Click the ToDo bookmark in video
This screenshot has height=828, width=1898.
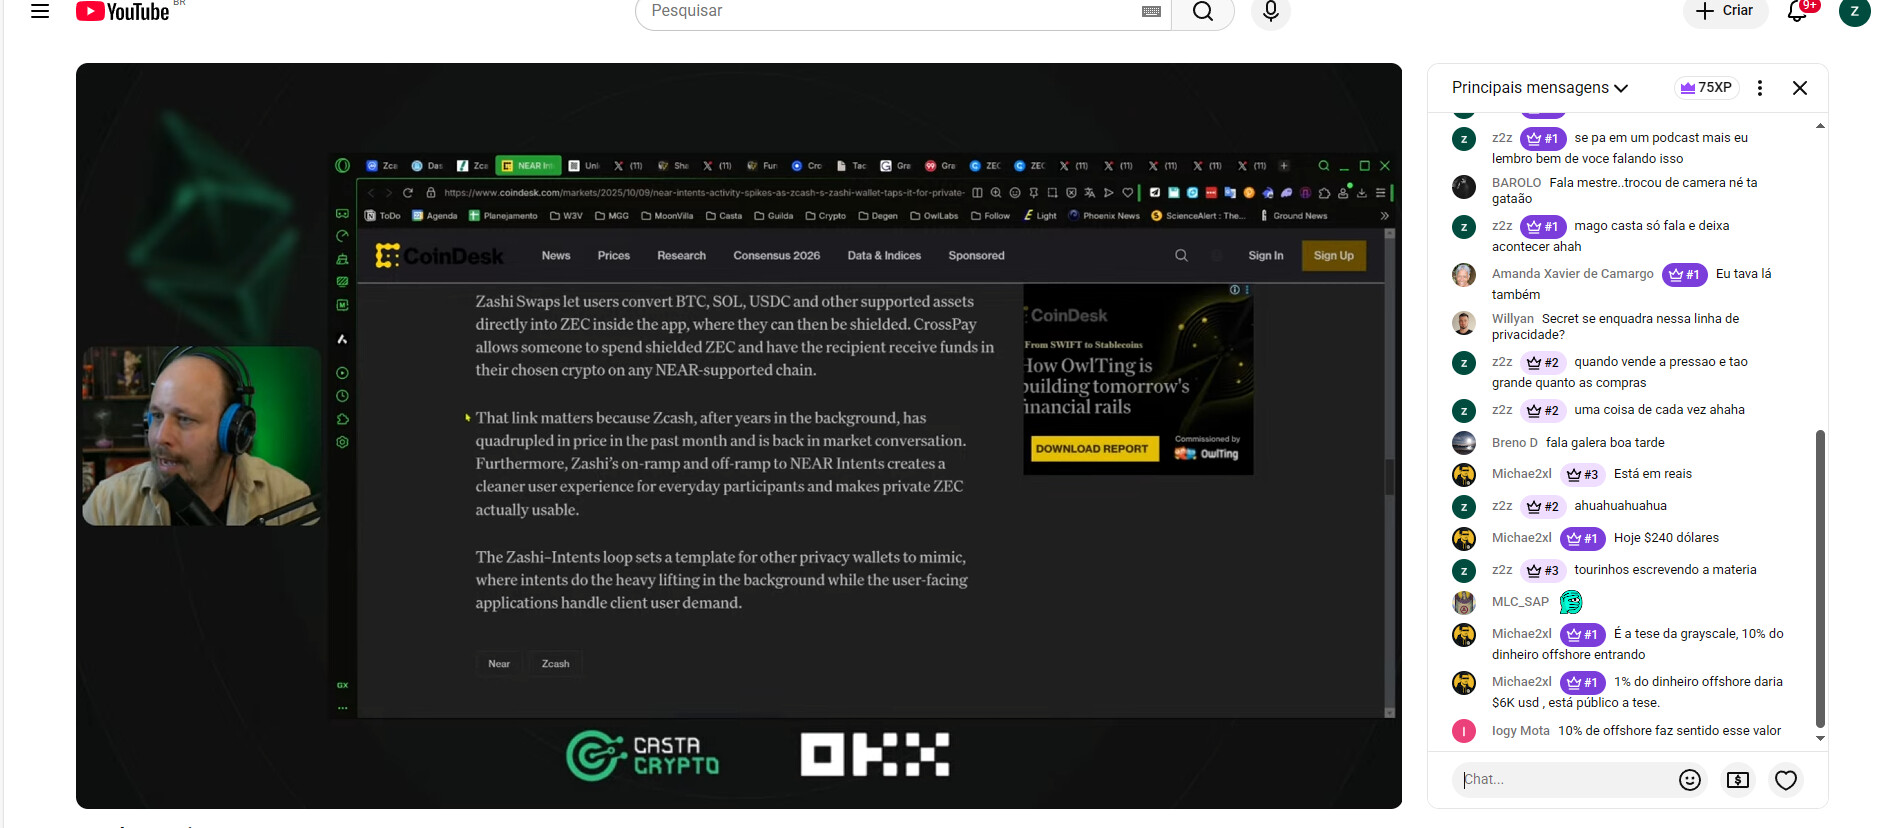(383, 216)
